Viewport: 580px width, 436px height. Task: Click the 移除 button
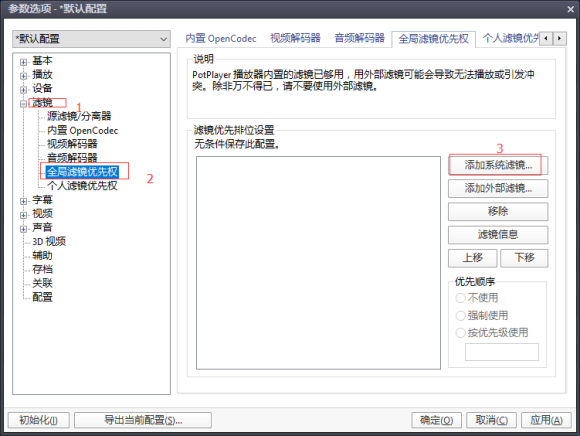tap(498, 212)
